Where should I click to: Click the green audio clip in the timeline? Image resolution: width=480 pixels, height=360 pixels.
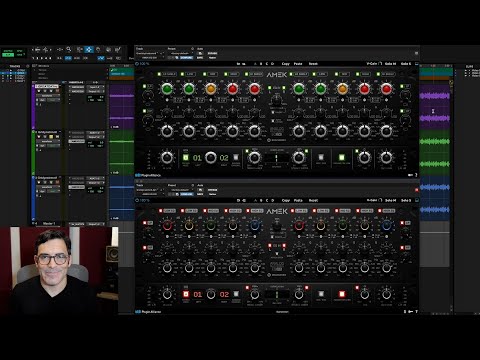[x=435, y=153]
